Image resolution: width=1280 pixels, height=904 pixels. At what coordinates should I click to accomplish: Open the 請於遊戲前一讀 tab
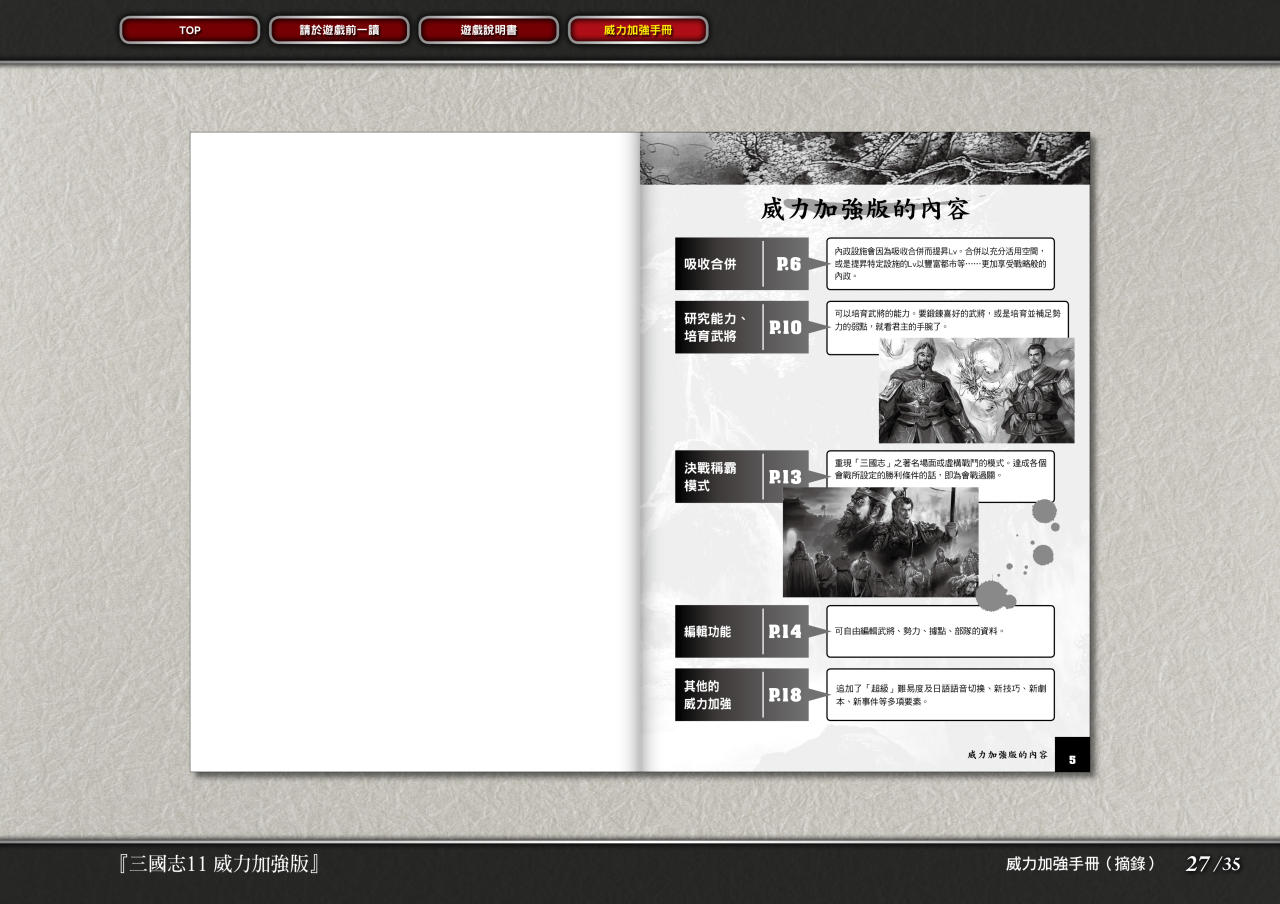[339, 30]
